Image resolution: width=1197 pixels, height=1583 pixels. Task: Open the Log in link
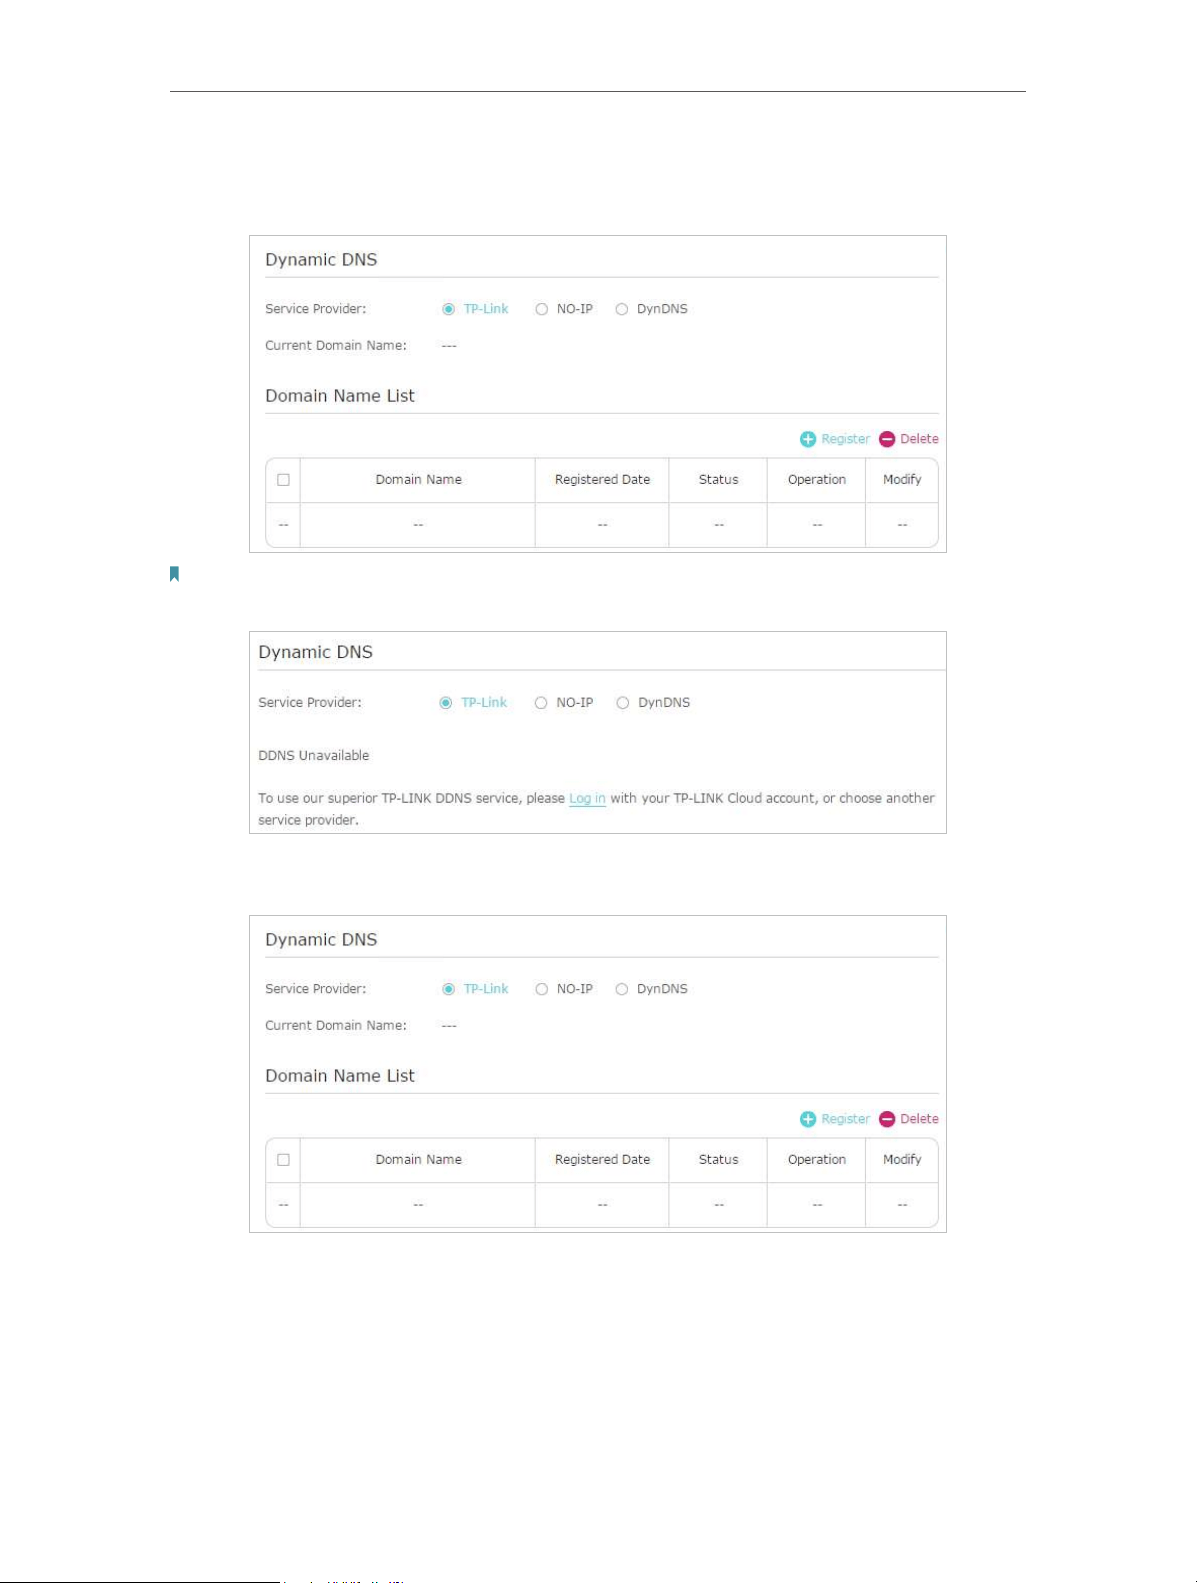click(x=587, y=798)
